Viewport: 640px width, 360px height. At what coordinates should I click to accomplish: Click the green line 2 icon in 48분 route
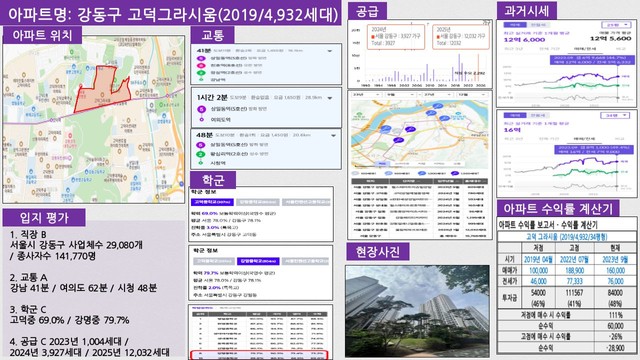(200, 154)
